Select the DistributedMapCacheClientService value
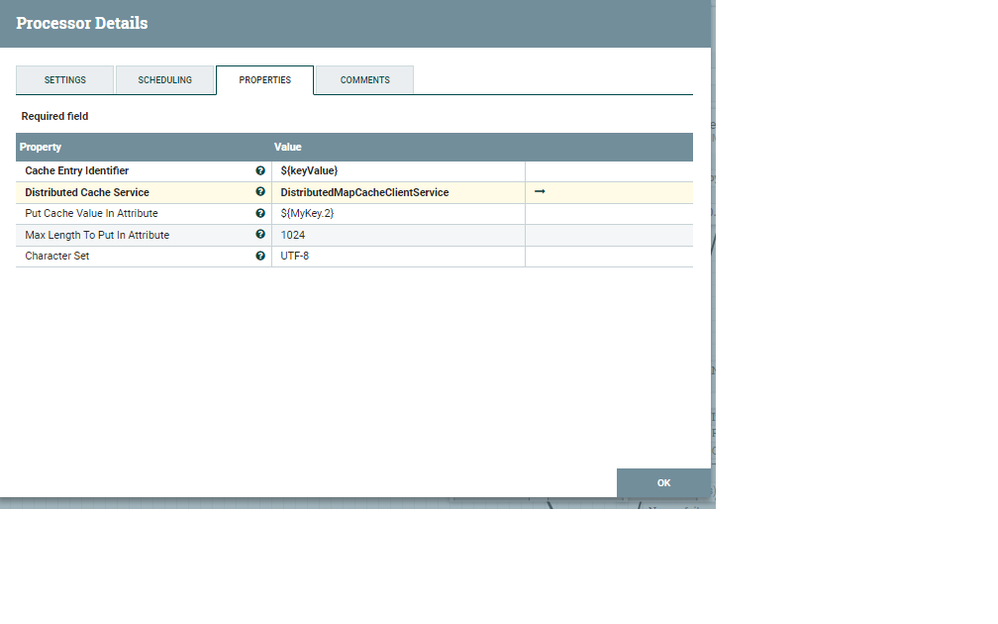The height and width of the screenshot is (624, 998). coord(365,192)
